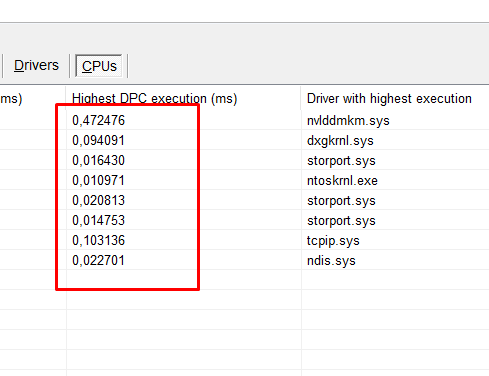Click storport.sys next to 0,014753
The width and height of the screenshot is (489, 376).
pyautogui.click(x=341, y=221)
